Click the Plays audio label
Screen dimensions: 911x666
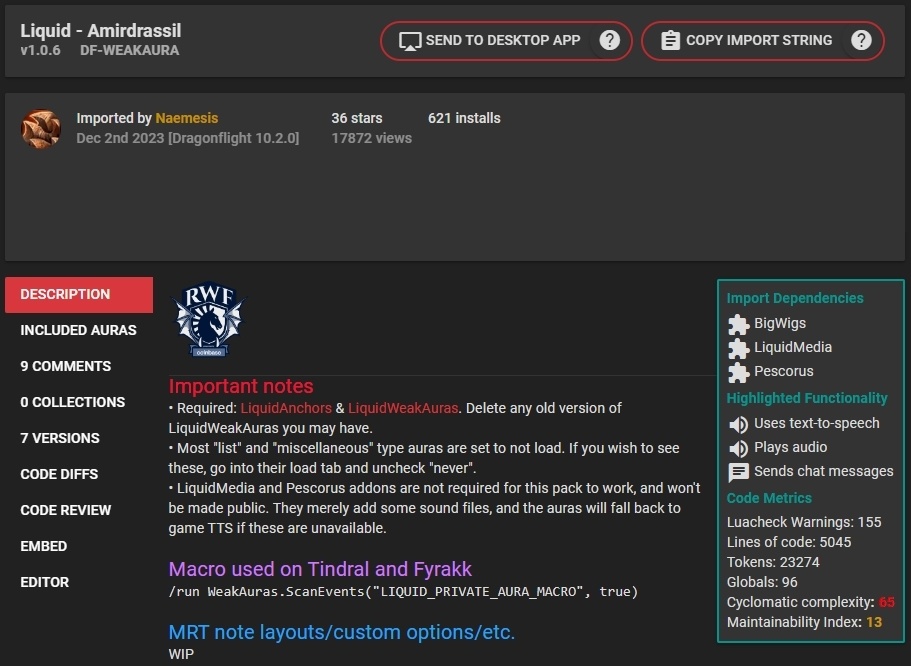pyautogui.click(x=791, y=447)
